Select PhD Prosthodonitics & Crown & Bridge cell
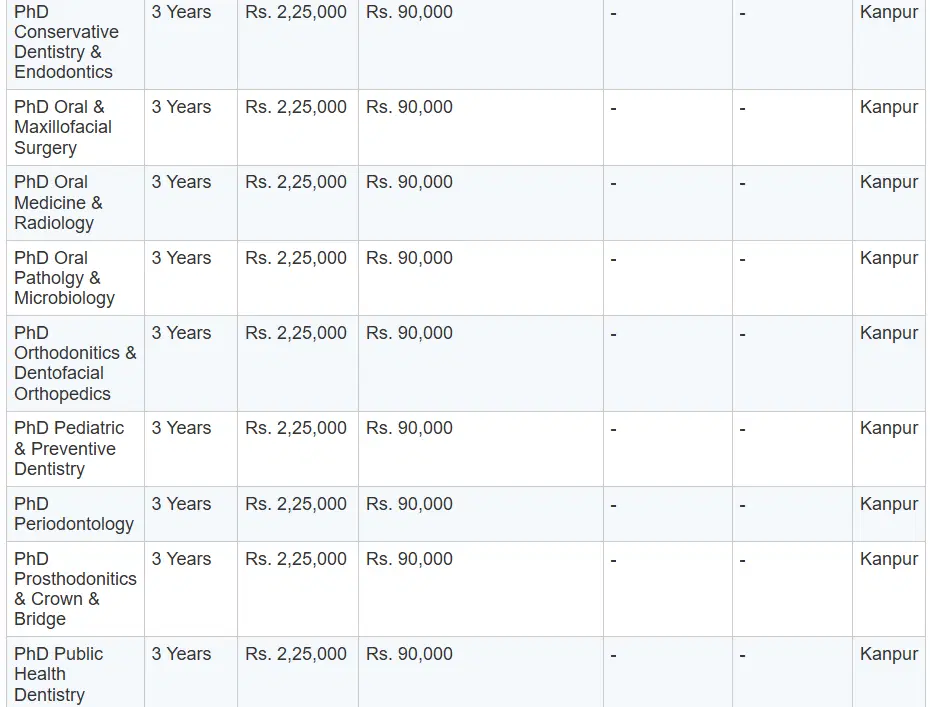Screen dimensions: 930x707 pyautogui.click(x=75, y=589)
